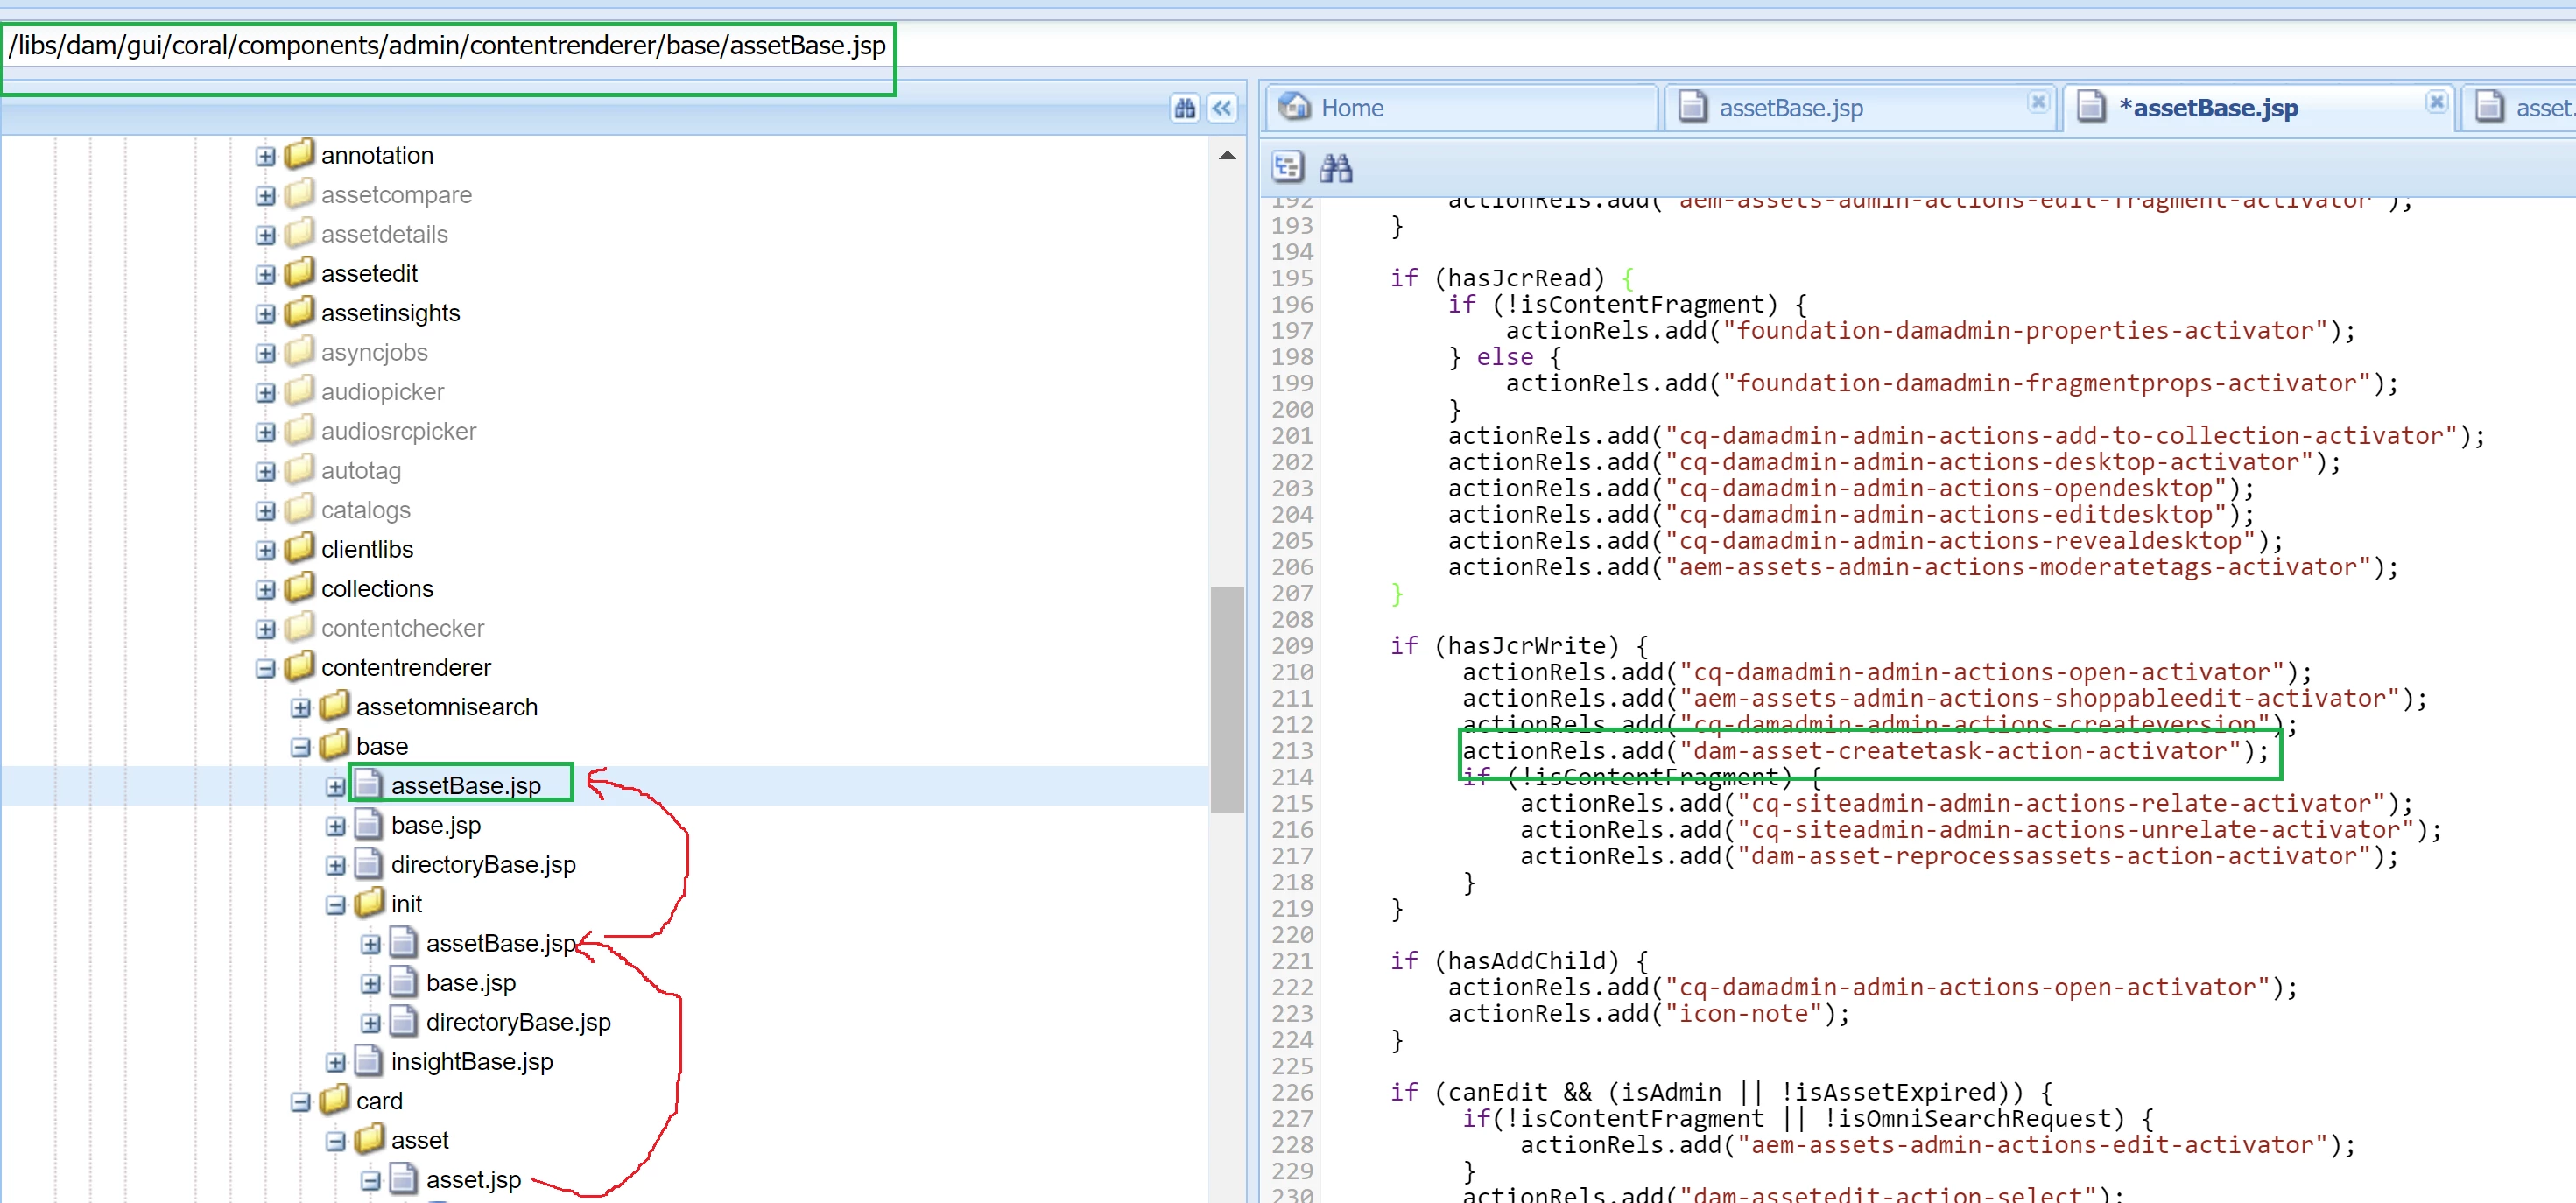Click the repository path input field

click(447, 46)
